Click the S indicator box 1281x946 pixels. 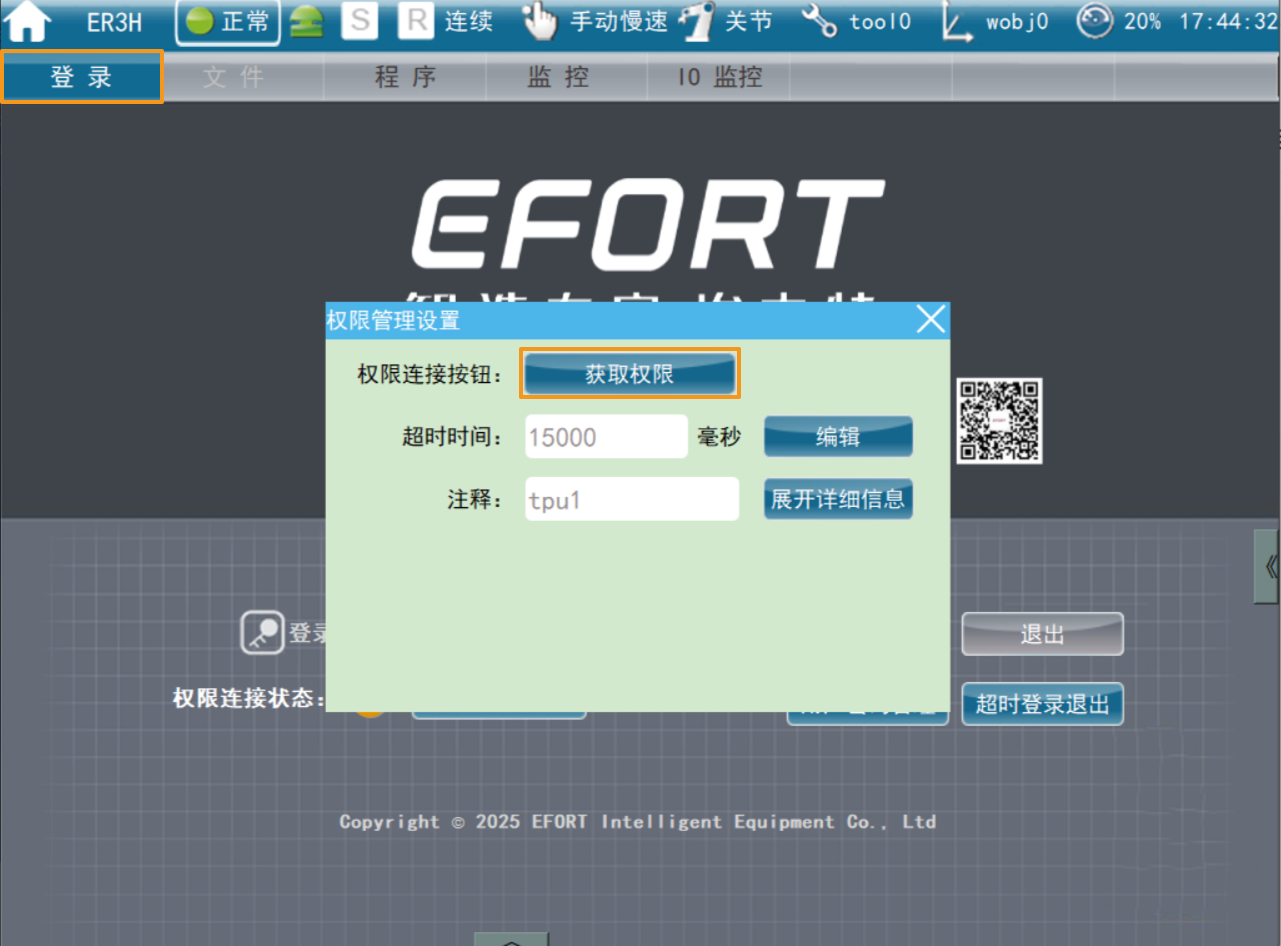(360, 21)
